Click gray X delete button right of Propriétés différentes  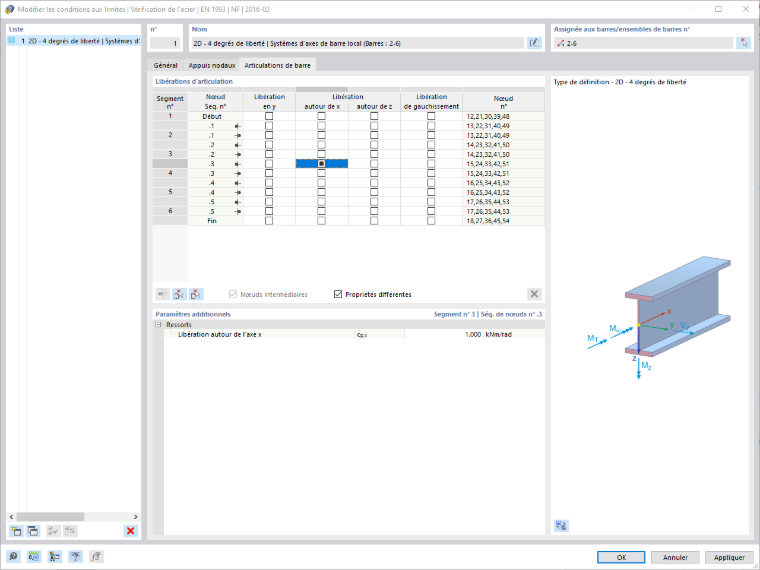(534, 294)
